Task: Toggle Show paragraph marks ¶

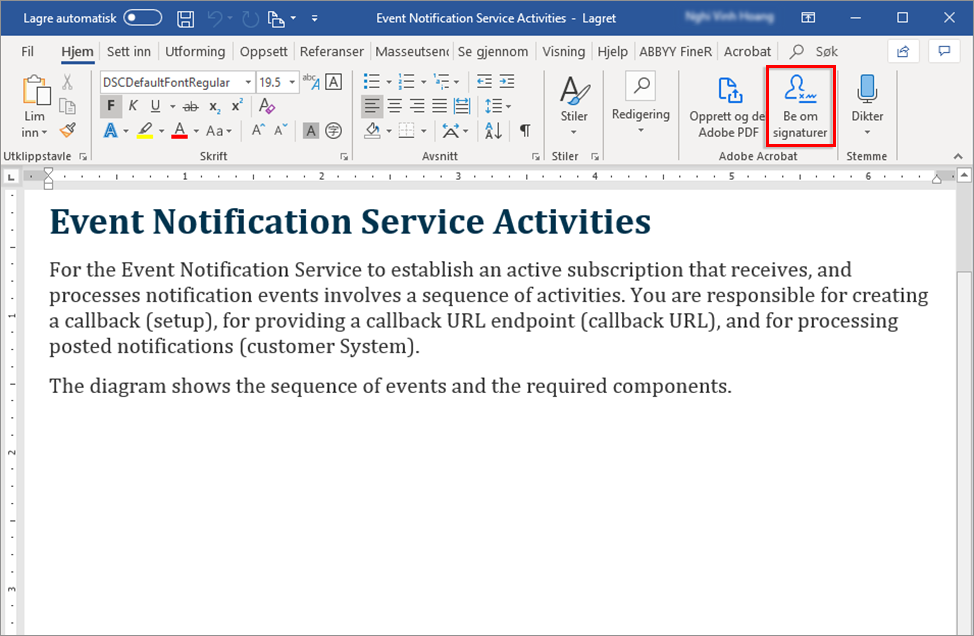Action: 525,130
